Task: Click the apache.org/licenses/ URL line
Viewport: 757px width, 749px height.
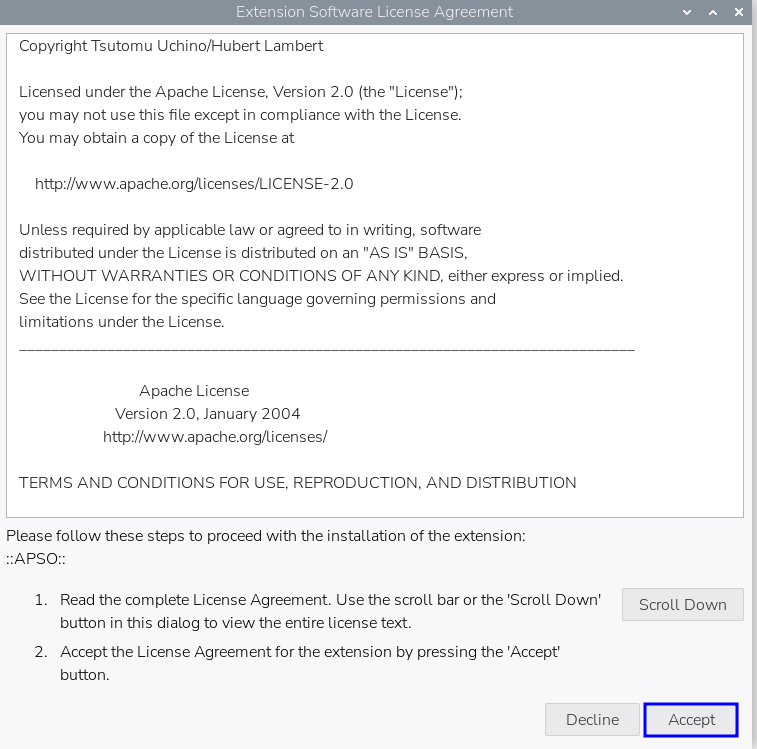Action: click(x=215, y=437)
